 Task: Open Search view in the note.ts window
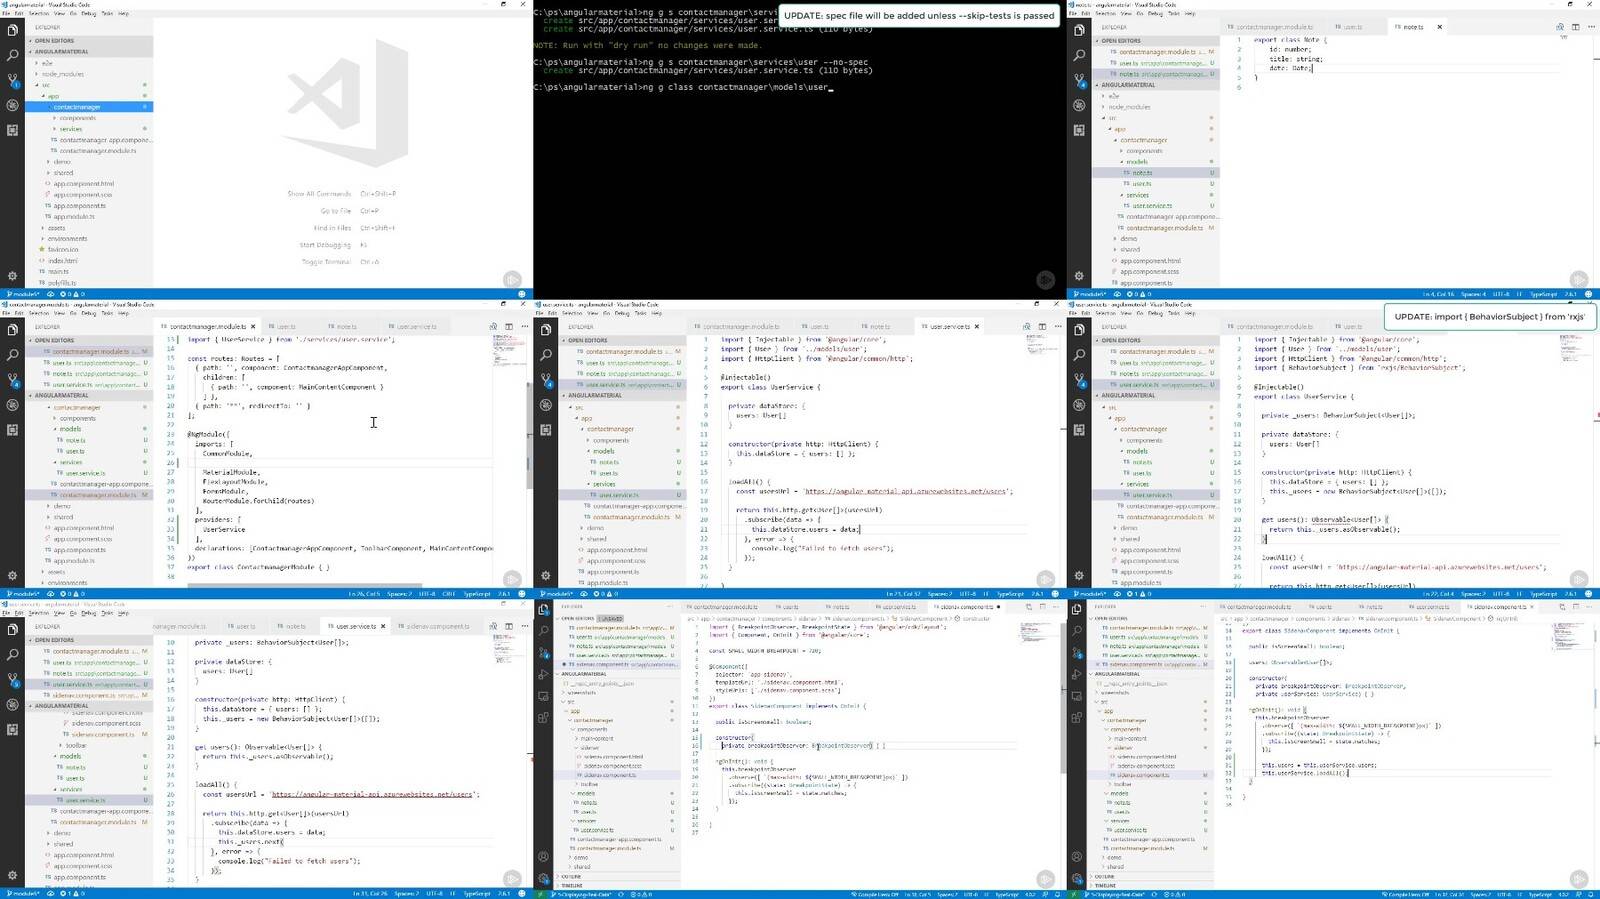1079,56
